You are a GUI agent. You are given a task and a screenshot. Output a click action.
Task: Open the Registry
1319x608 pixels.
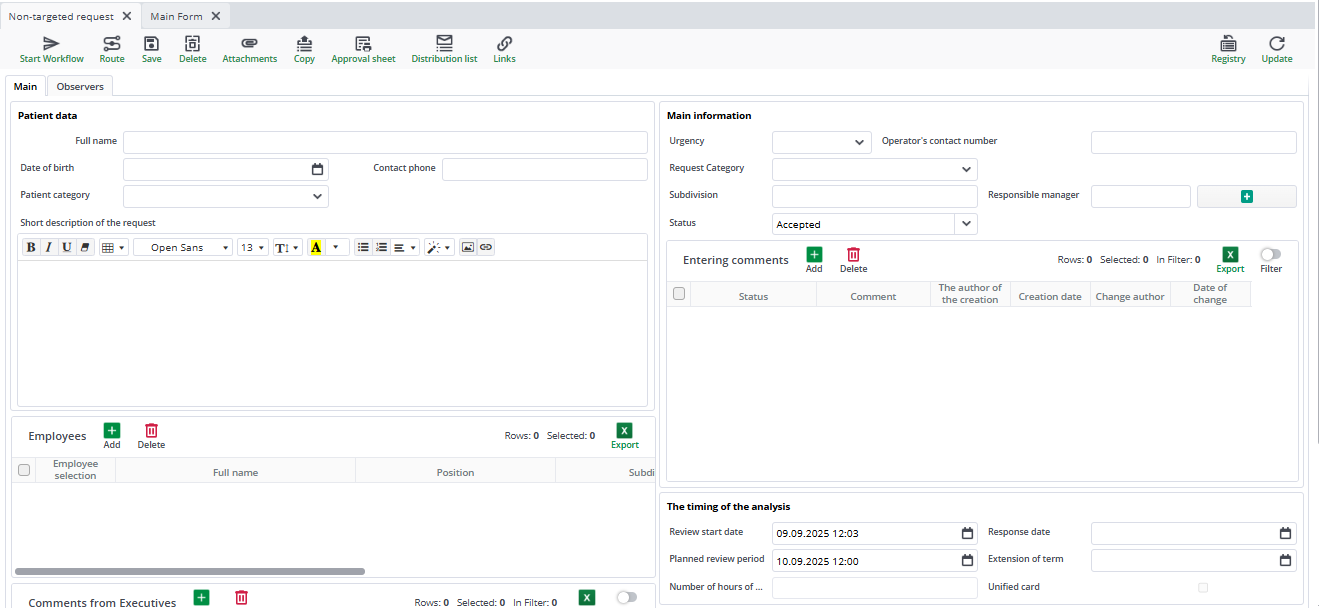1228,44
